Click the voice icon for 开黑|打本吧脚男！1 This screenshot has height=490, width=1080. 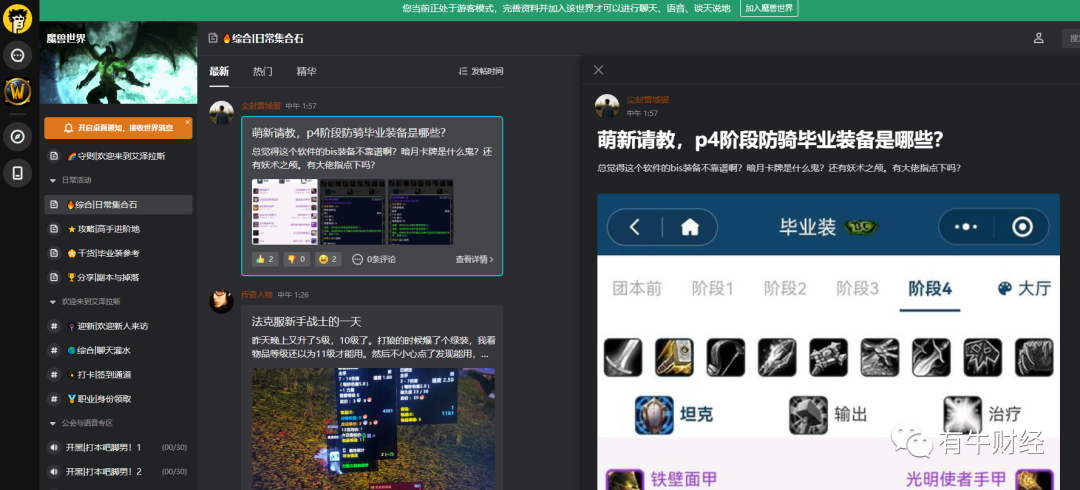(54, 447)
